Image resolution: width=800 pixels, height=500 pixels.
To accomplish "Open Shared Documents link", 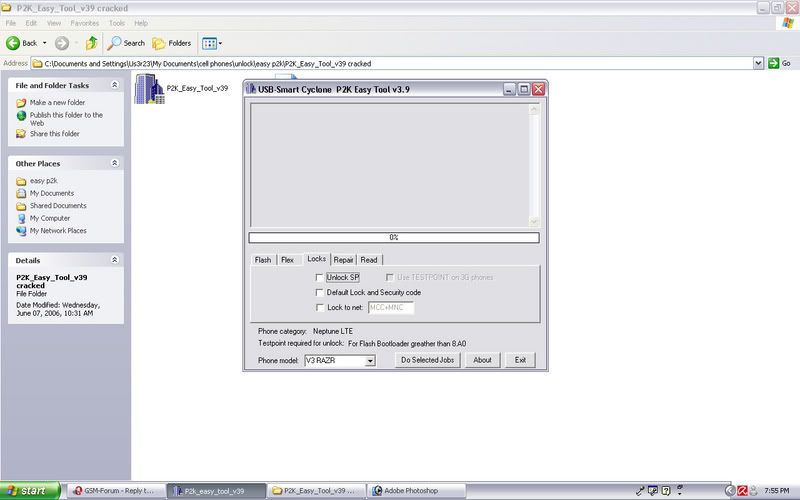I will [x=58, y=206].
